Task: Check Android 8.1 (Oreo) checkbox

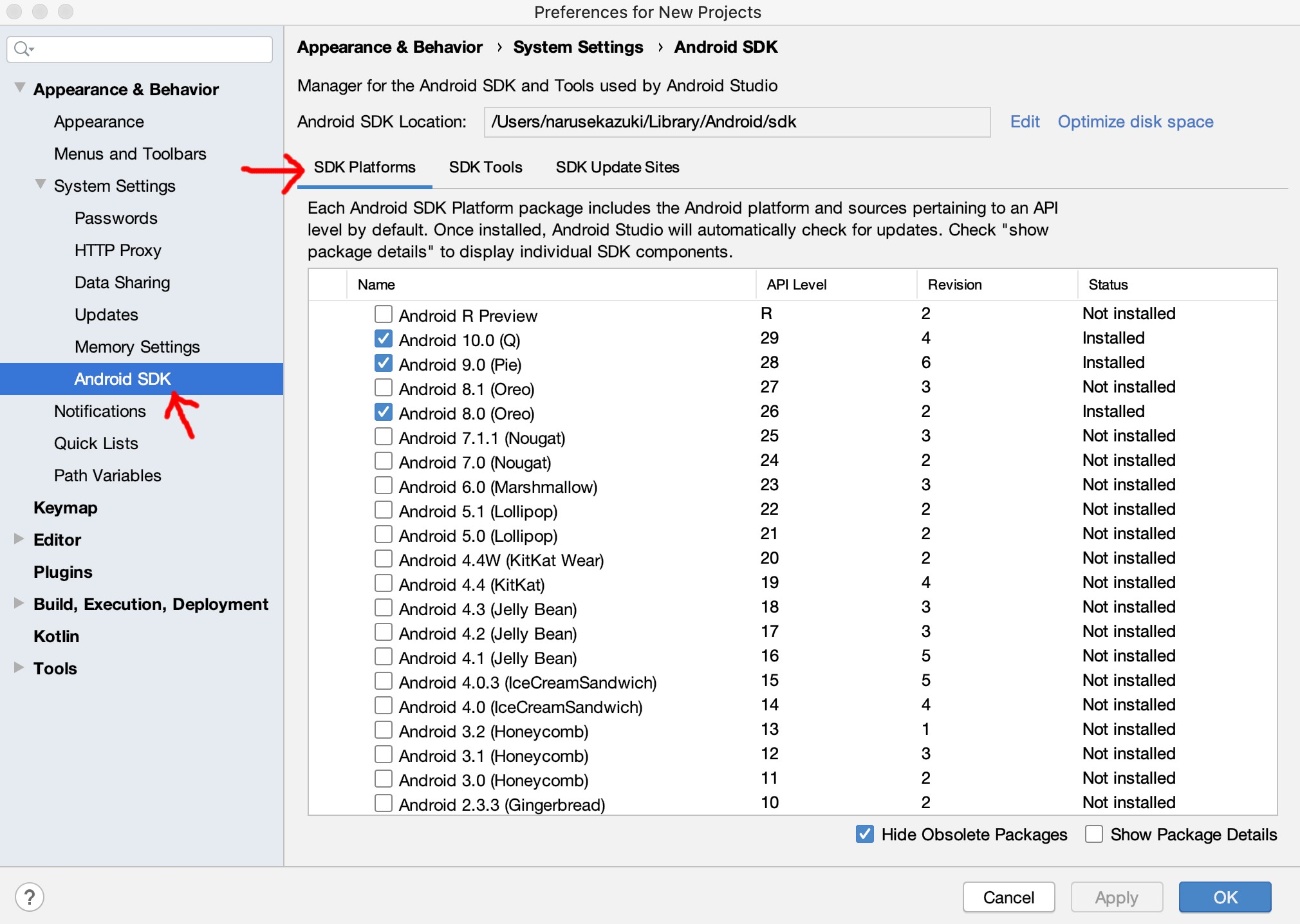Action: click(x=383, y=388)
